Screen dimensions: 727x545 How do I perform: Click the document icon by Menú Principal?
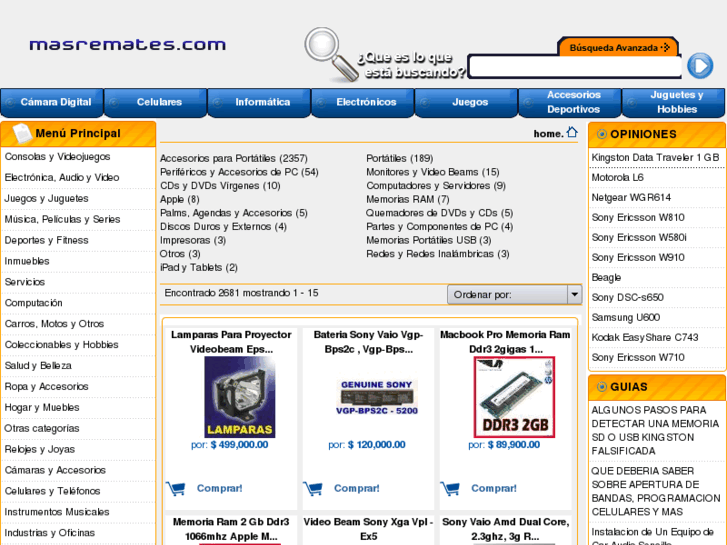pyautogui.click(x=22, y=134)
